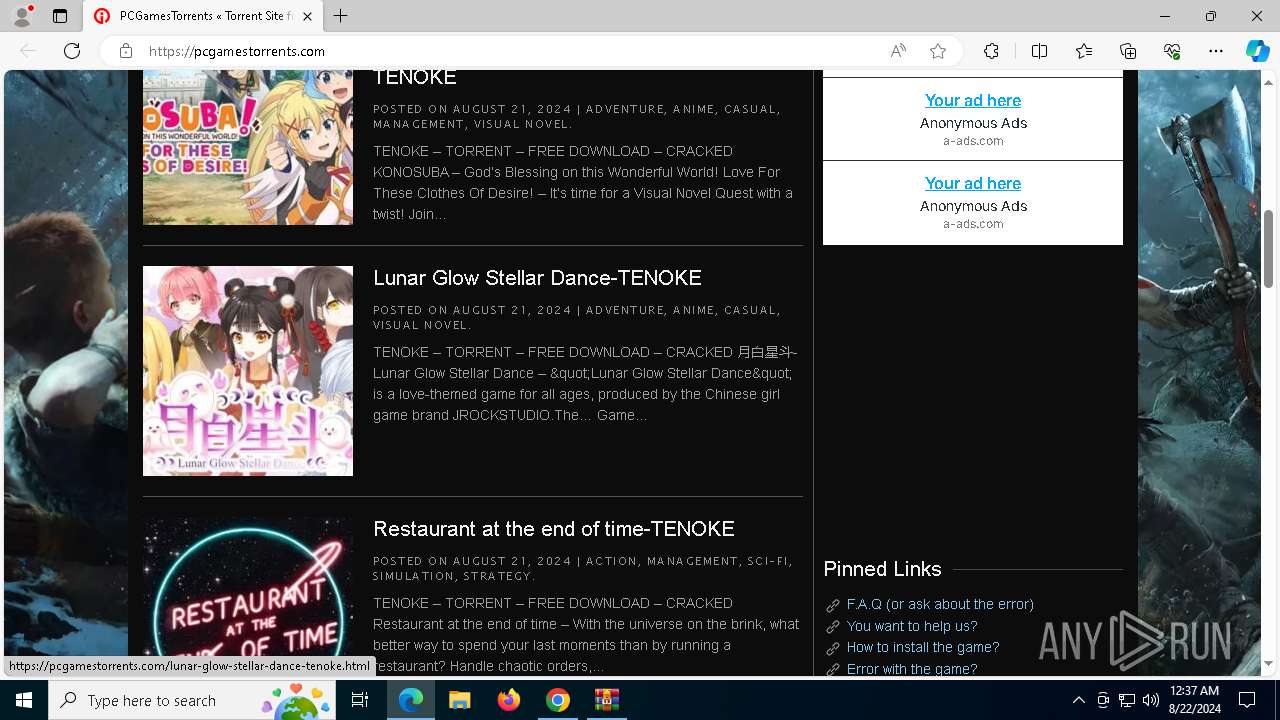The image size is (1280, 720).
Task: Click the Pinned Links heading
Action: pyautogui.click(x=882, y=569)
